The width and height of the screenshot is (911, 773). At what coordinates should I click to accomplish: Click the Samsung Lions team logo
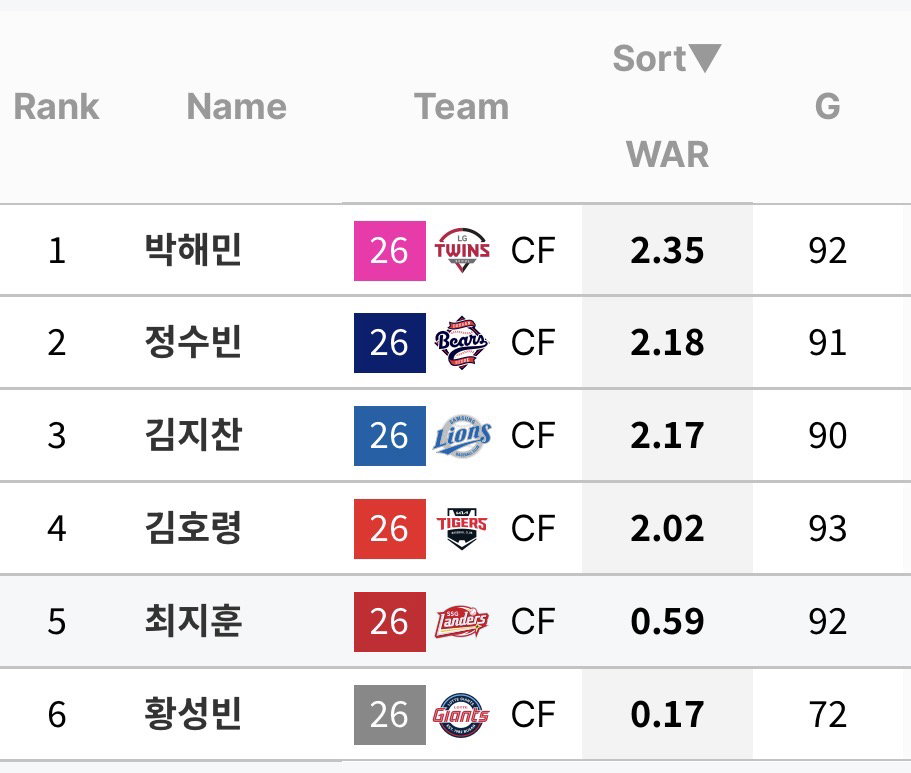pyautogui.click(x=462, y=436)
